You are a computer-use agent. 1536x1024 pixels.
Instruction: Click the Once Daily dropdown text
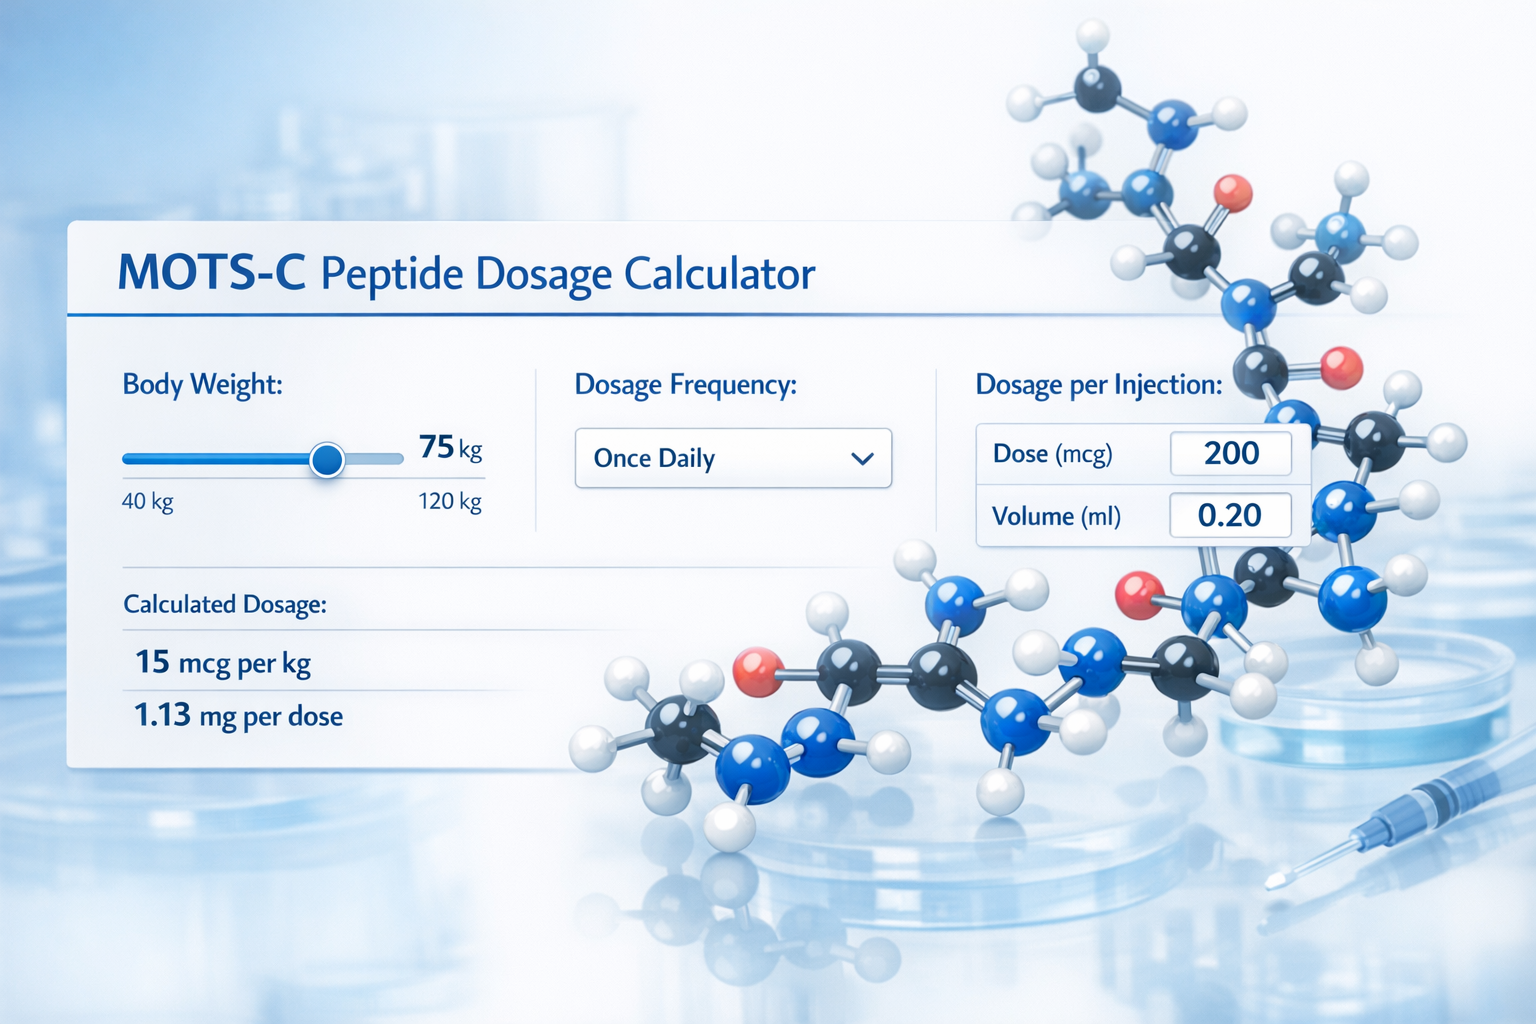point(655,458)
